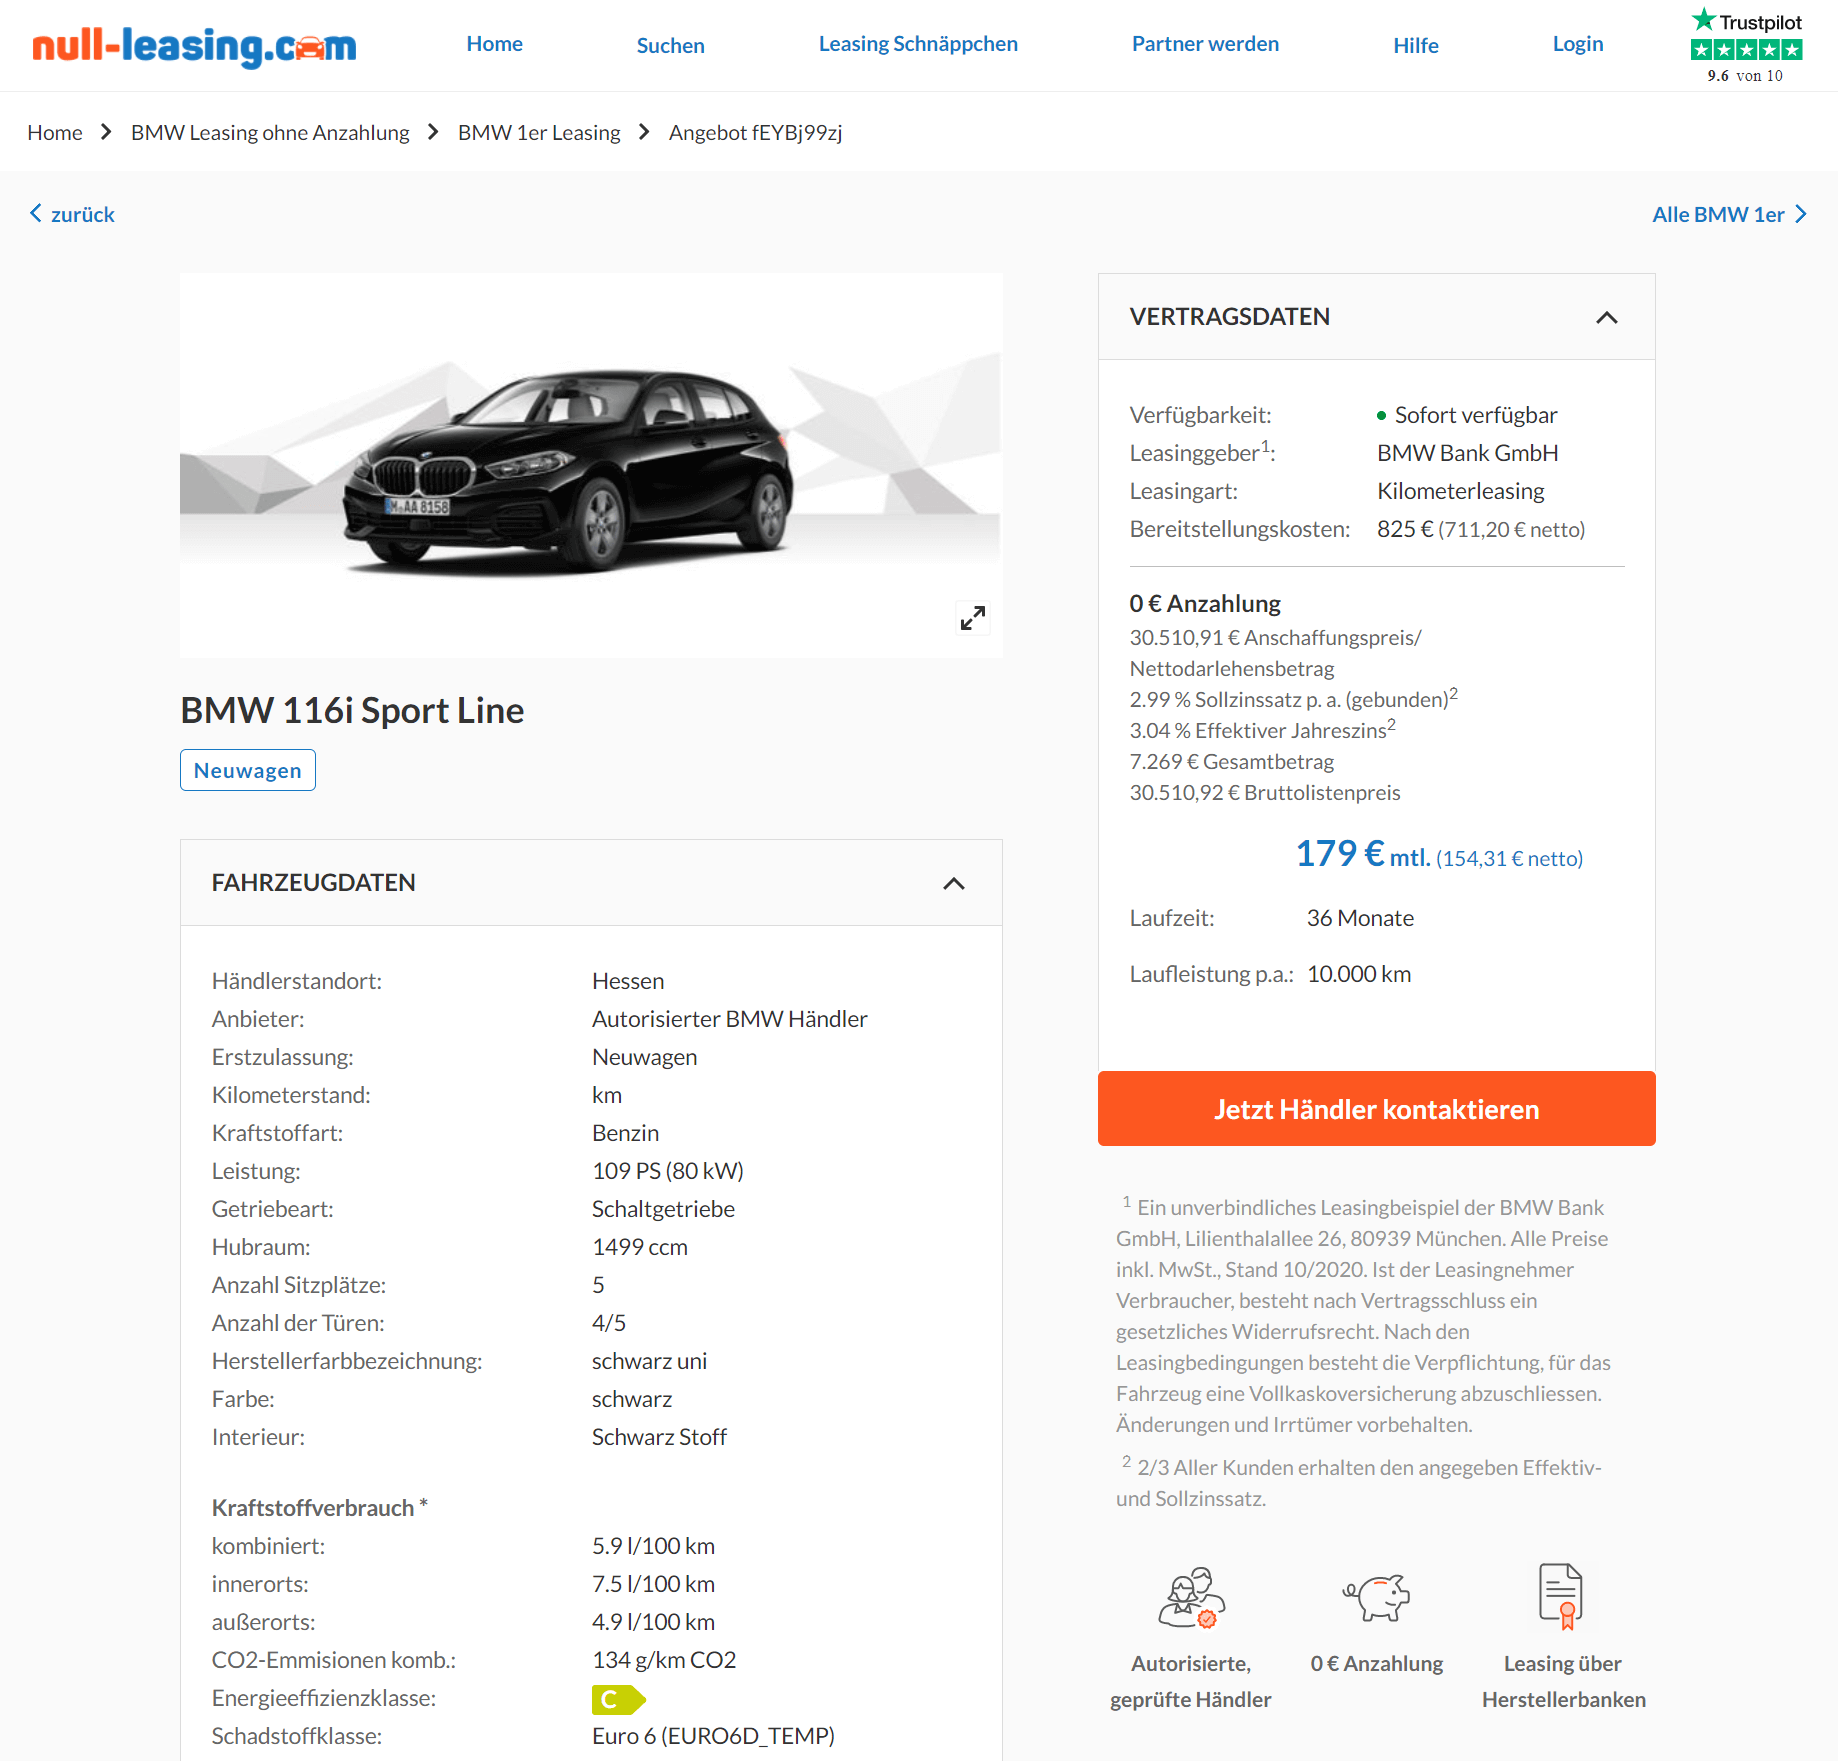Image resolution: width=1838 pixels, height=1761 pixels.
Task: Open BMW 1er Leasing breadcrumb
Action: click(539, 132)
